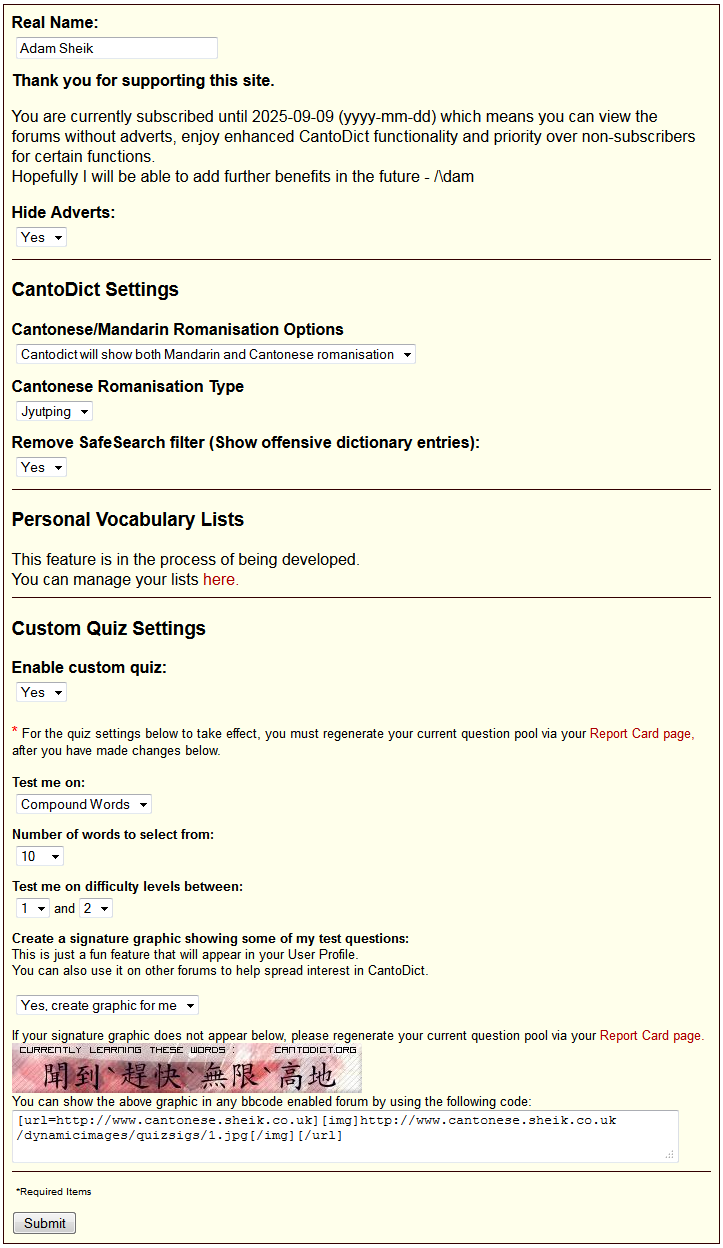Viewport: 723px width, 1248px height.
Task: Click the CantoDict Settings heading
Action: pos(95,289)
